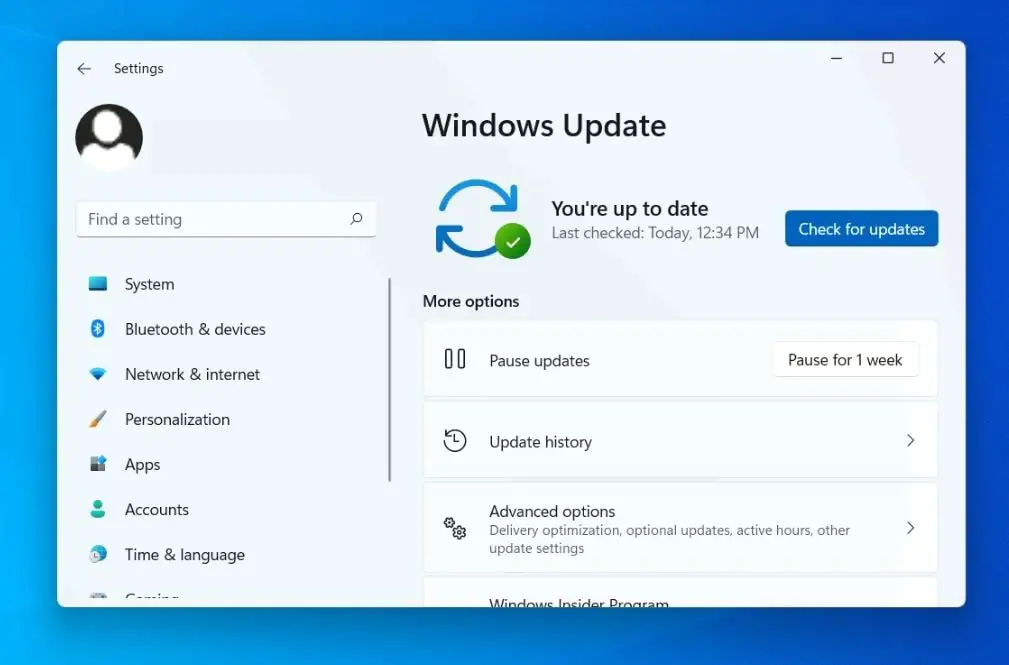This screenshot has width=1009, height=665.
Task: Click the Check for updates button
Action: coord(860,228)
